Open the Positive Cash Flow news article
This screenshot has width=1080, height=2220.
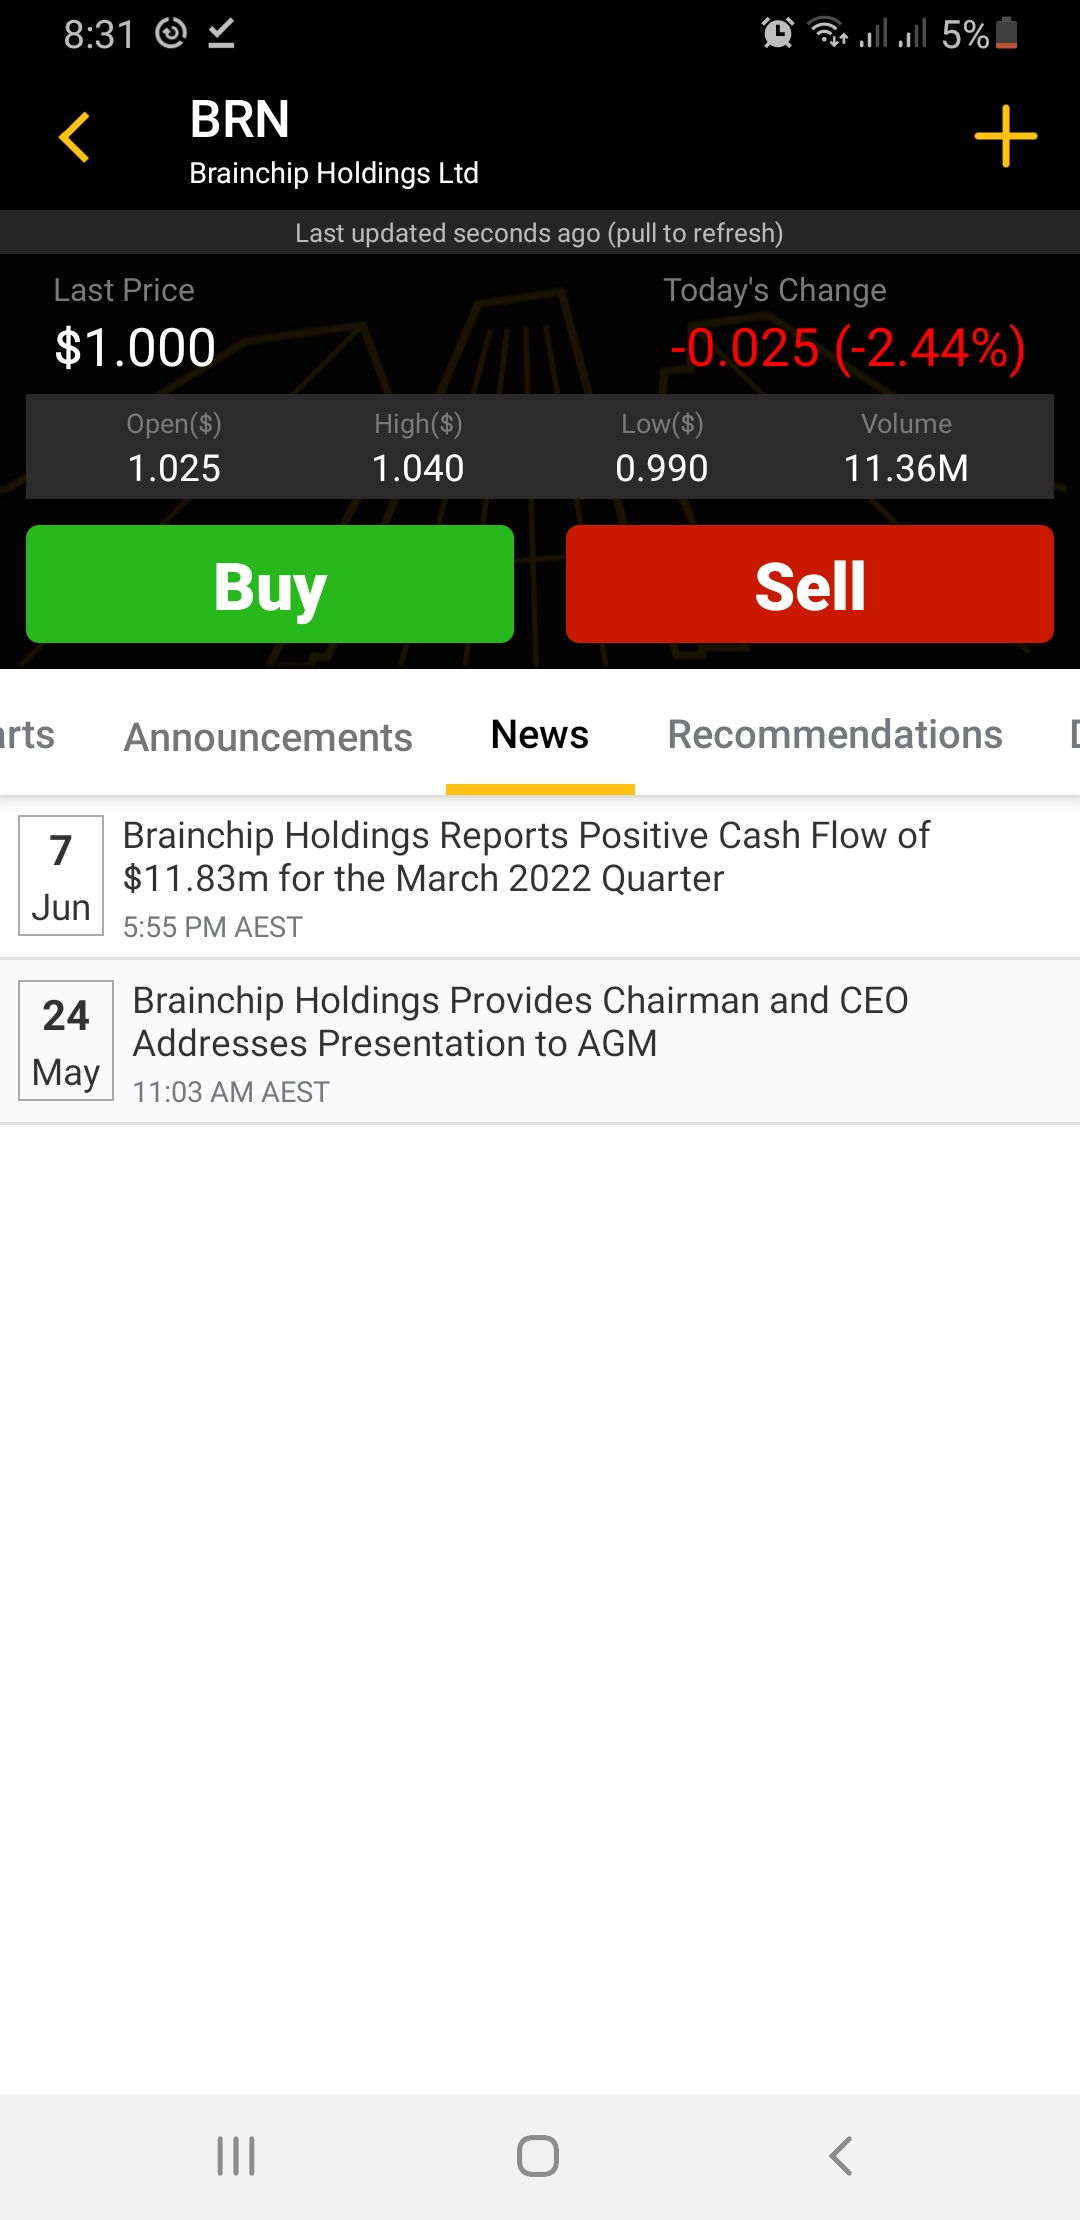point(526,857)
